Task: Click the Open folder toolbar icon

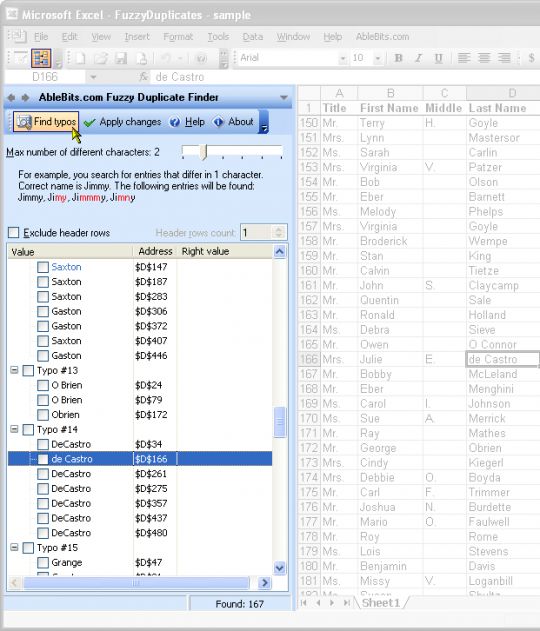Action: pyautogui.click(x=101, y=58)
